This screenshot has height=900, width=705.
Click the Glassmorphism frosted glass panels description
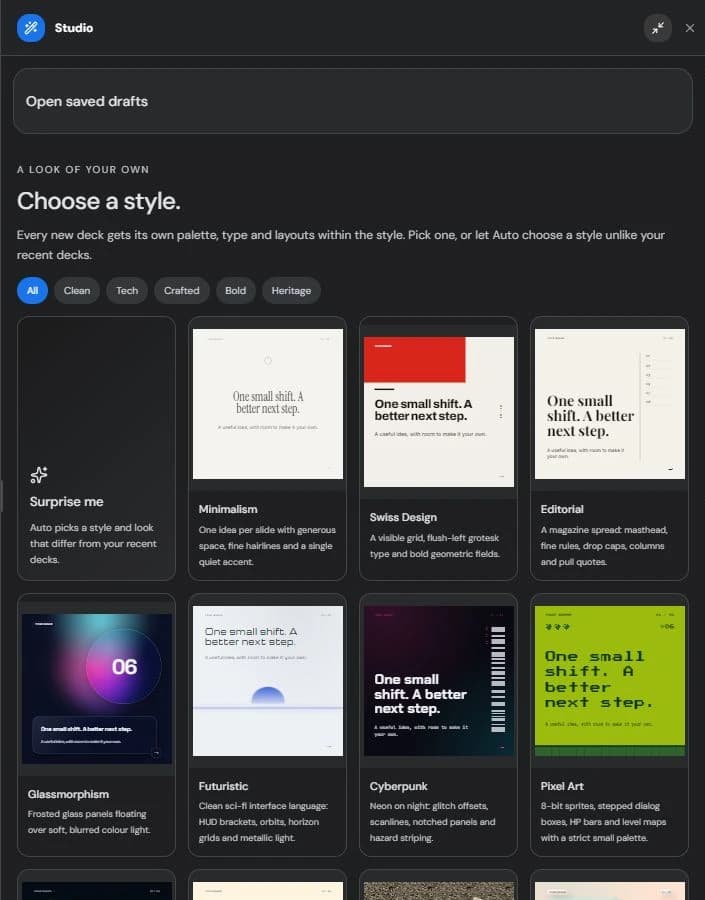(x=89, y=822)
